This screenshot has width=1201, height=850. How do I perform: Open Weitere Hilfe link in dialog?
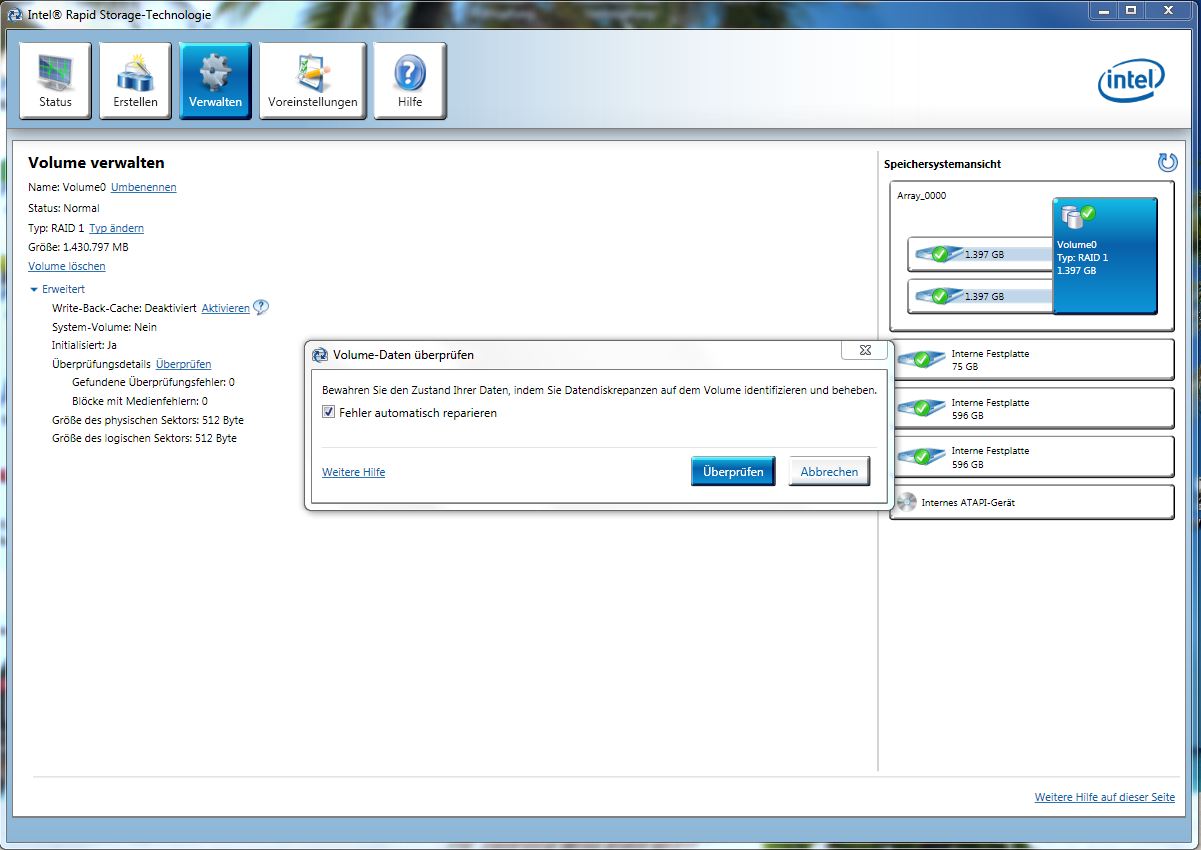(353, 472)
